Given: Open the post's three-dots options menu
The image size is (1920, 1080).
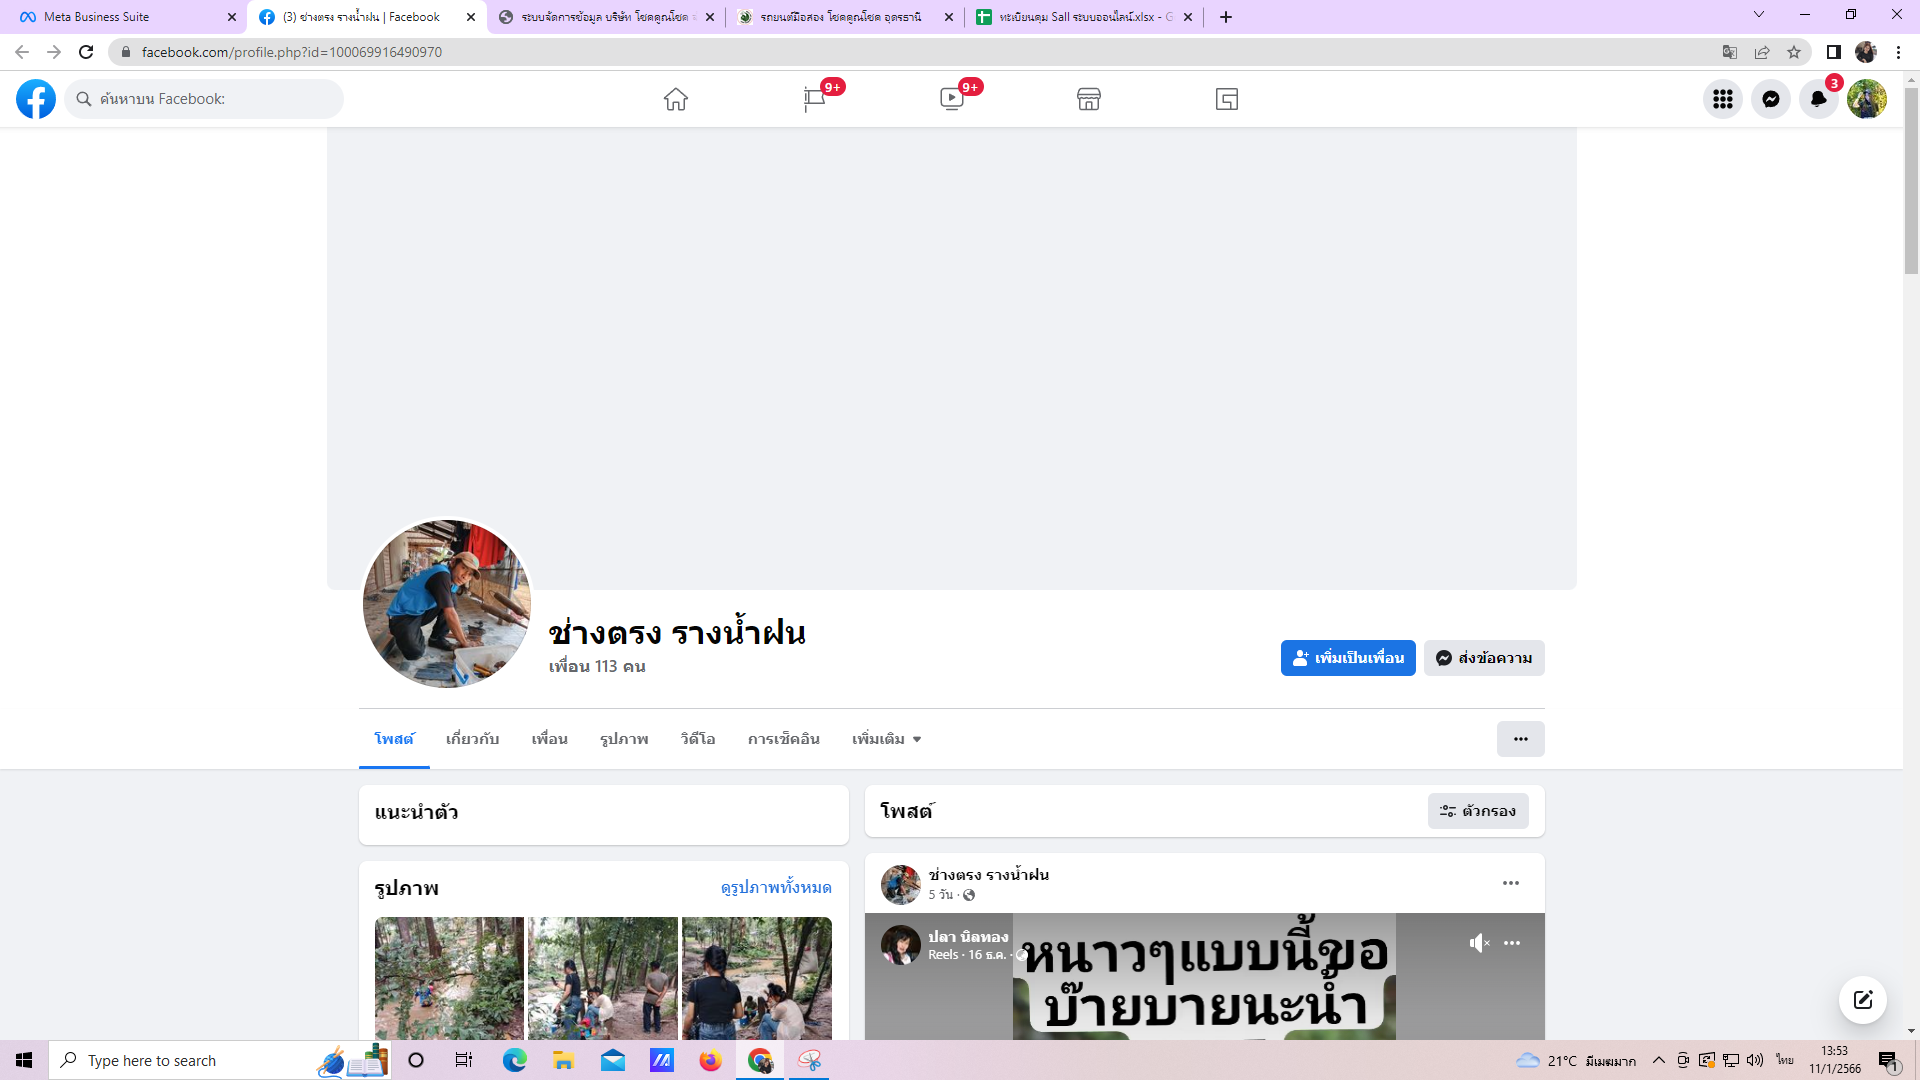Looking at the screenshot, I should tap(1511, 883).
